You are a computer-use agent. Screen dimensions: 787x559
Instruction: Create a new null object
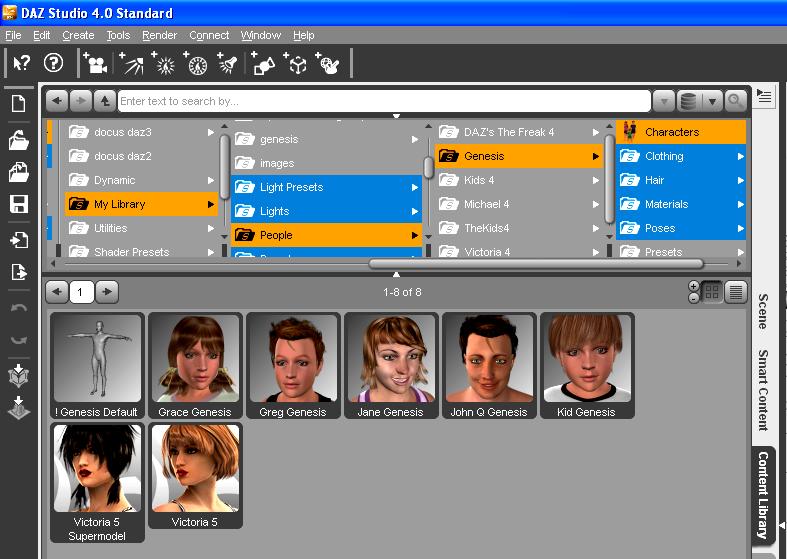(x=296, y=63)
